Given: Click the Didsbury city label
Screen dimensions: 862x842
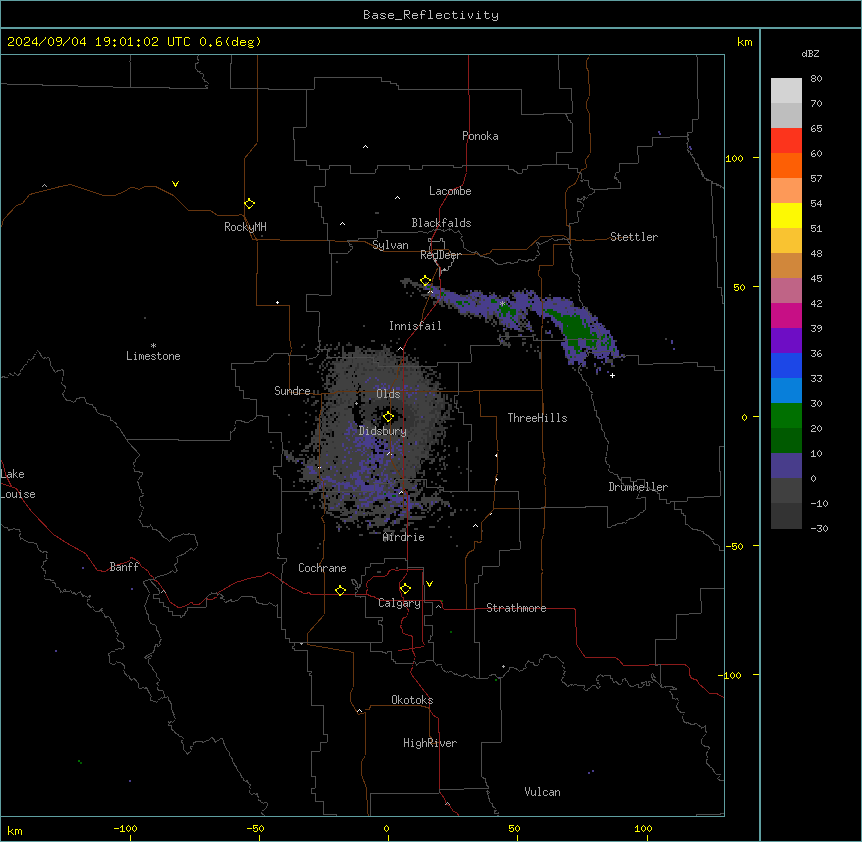Looking at the screenshot, I should (383, 431).
